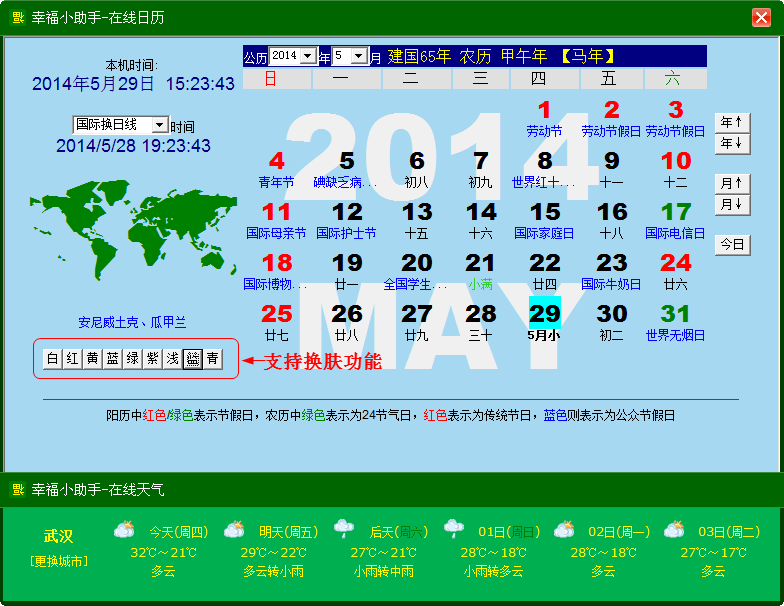Select May 6 初八 in the calendar

tap(416, 170)
